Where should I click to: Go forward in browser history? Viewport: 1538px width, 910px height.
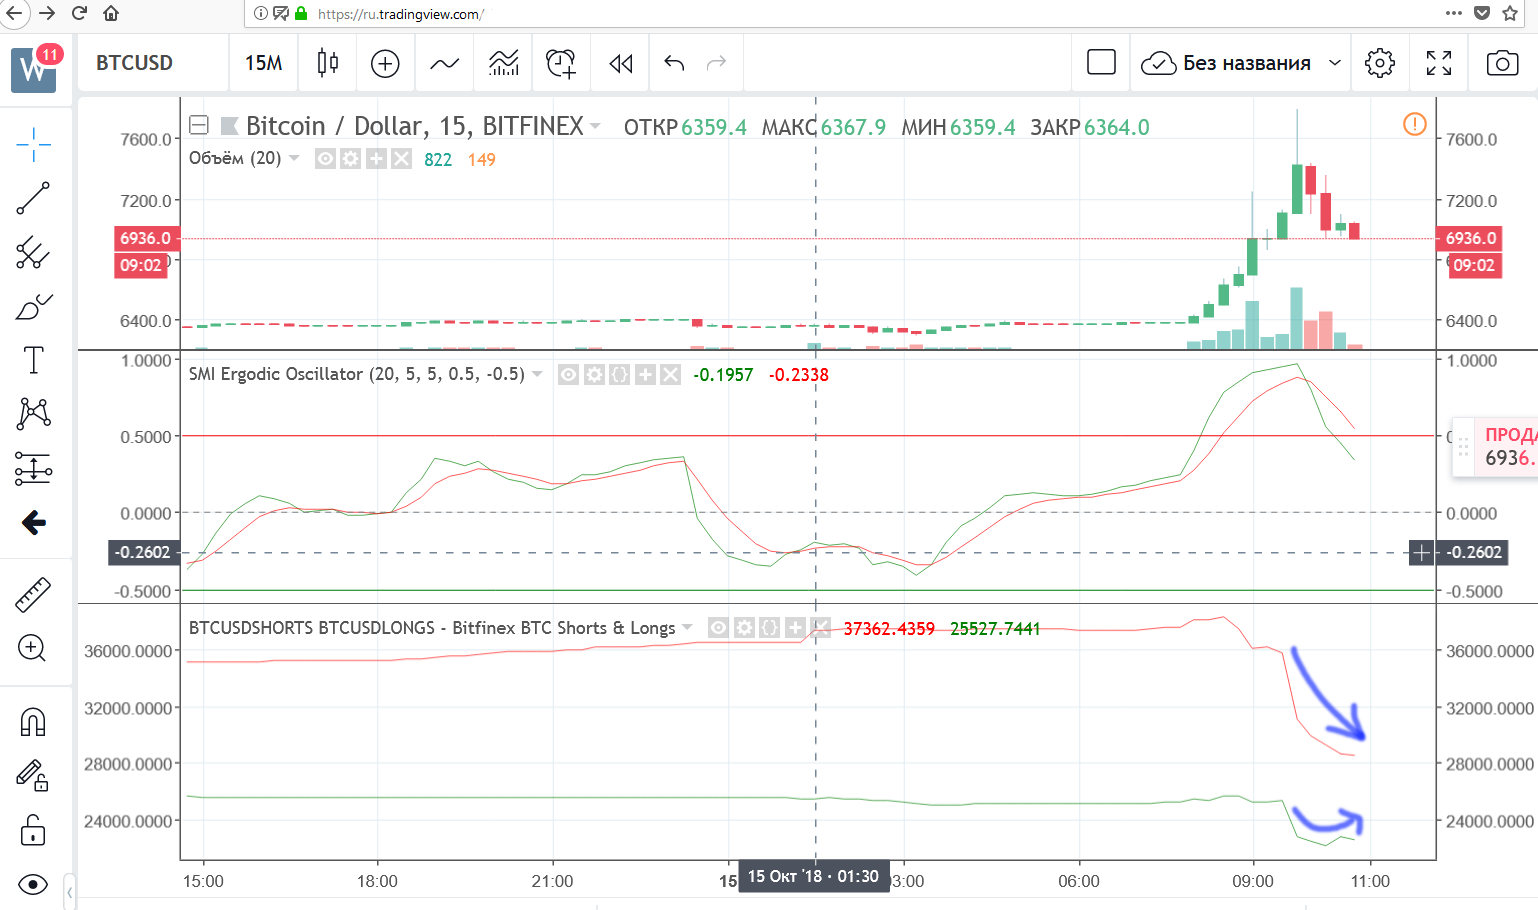click(47, 13)
